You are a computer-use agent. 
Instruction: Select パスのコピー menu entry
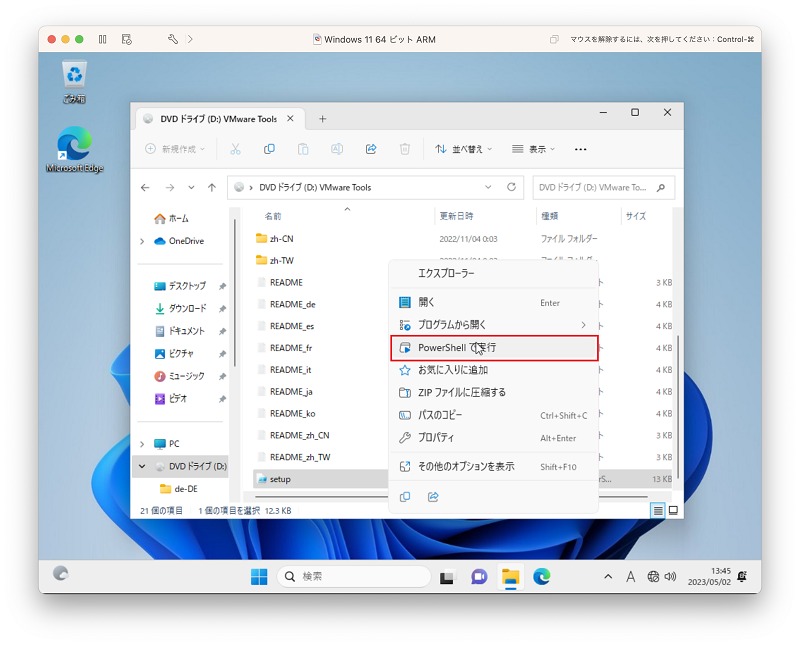[493, 415]
